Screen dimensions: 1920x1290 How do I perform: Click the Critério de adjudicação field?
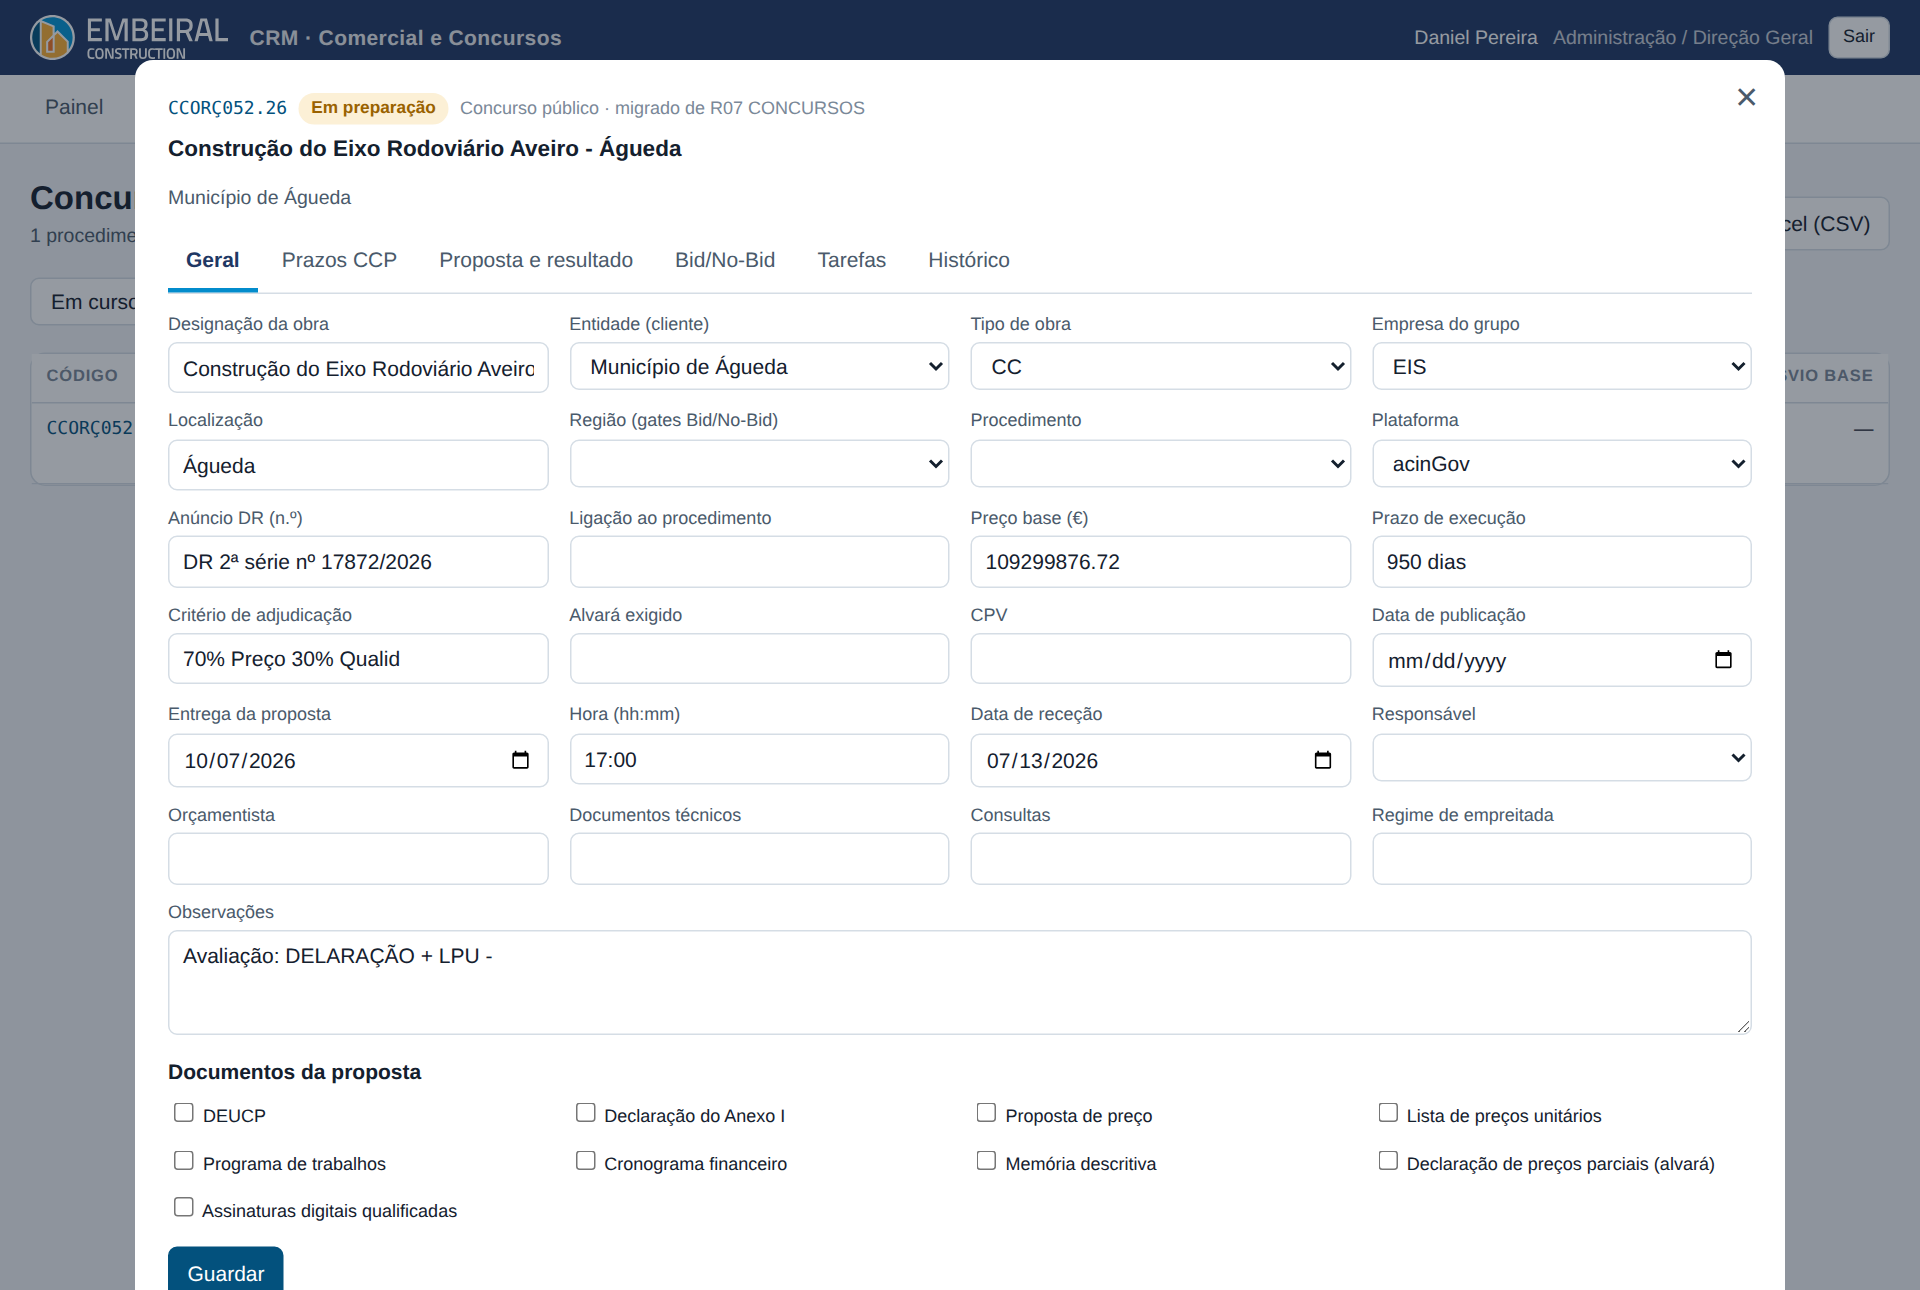(358, 659)
